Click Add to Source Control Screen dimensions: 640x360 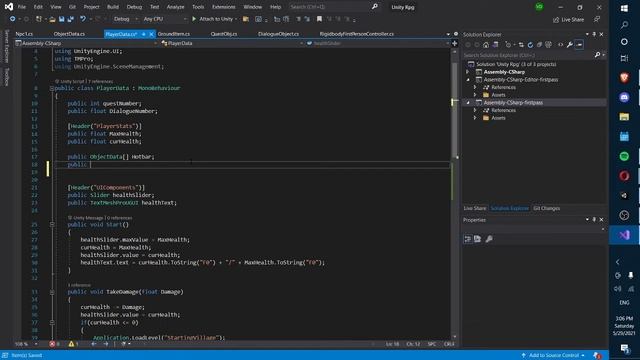(553, 355)
